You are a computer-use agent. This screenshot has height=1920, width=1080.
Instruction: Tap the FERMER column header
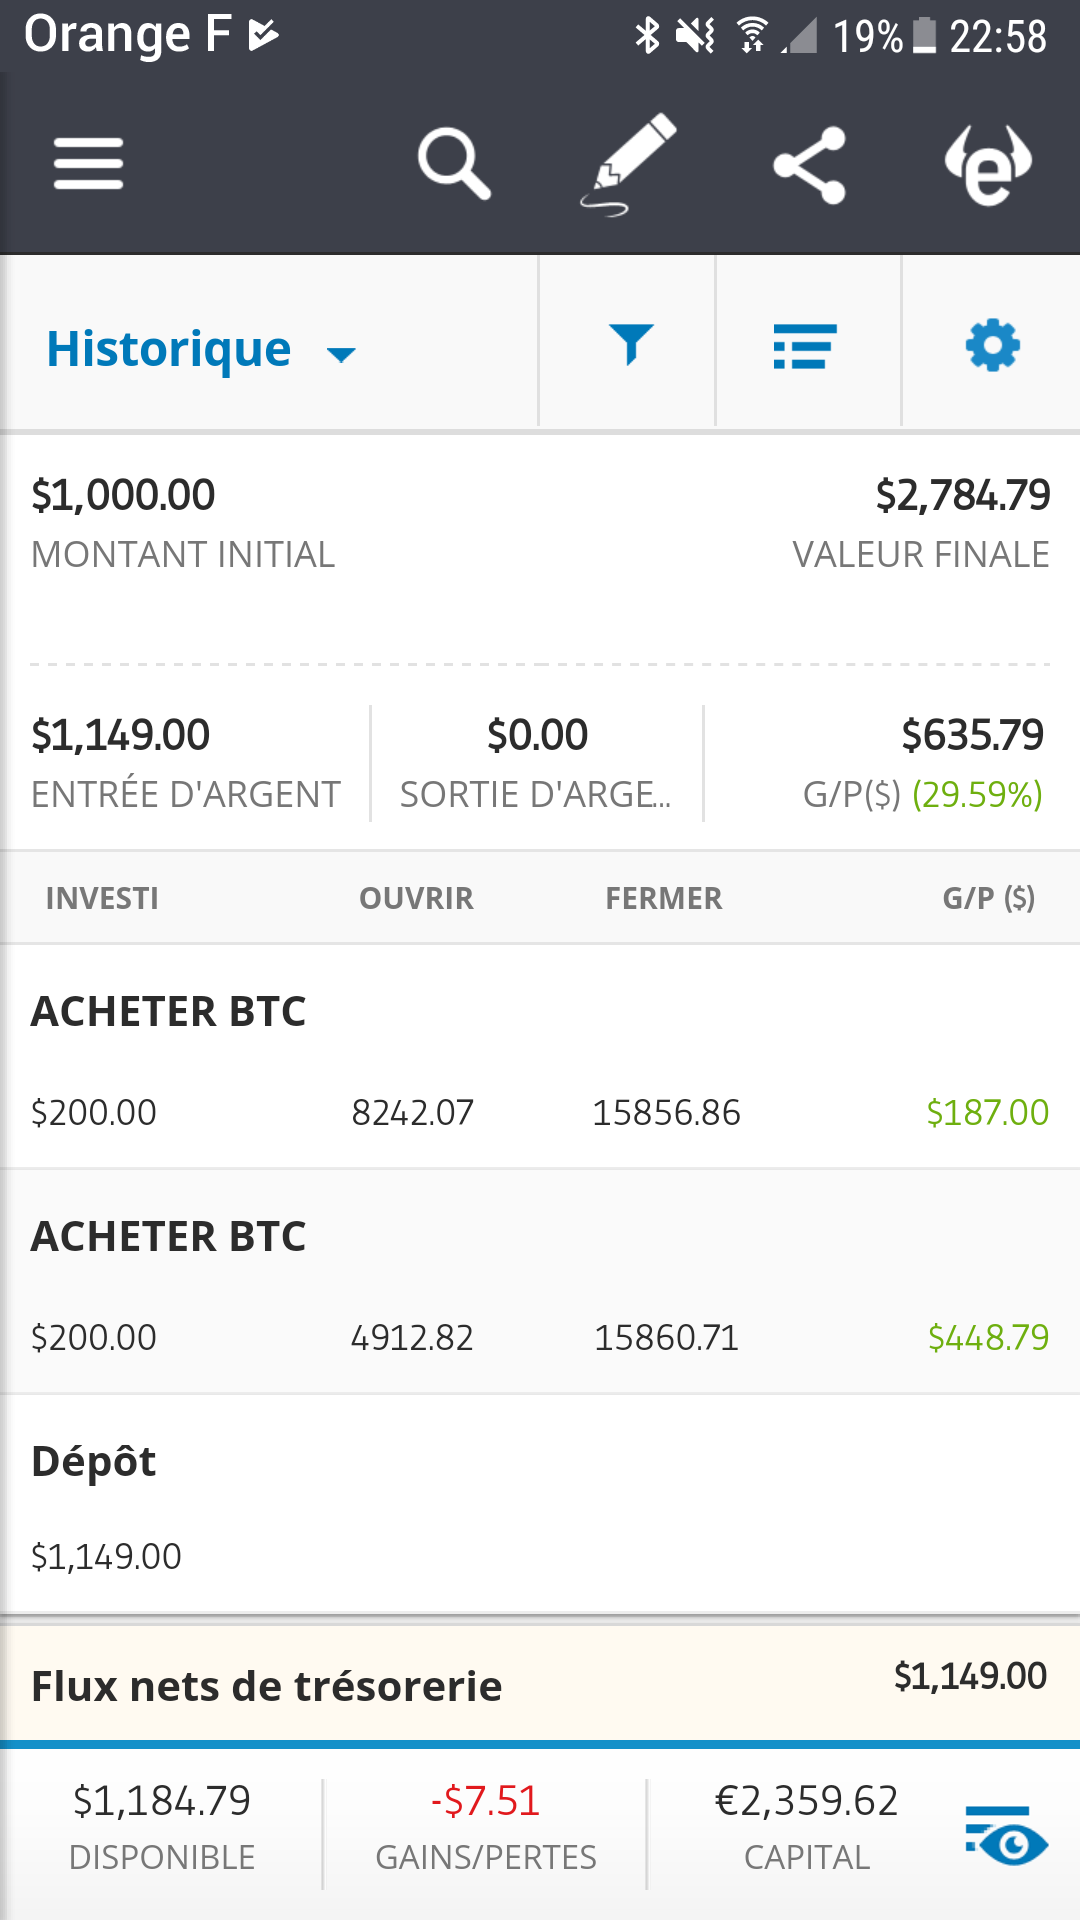pyautogui.click(x=664, y=898)
